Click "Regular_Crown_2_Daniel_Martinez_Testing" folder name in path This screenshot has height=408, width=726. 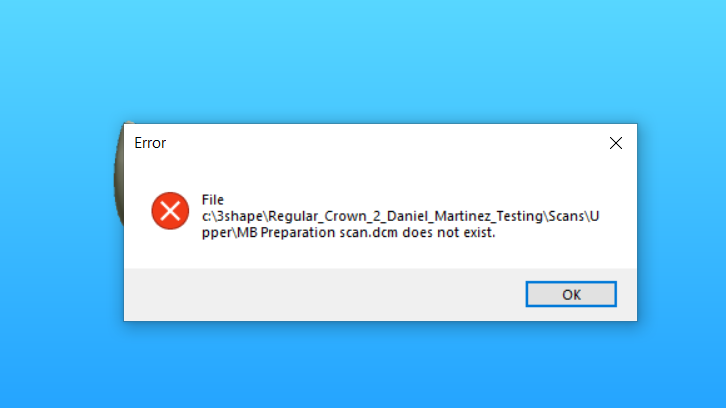pos(406,216)
